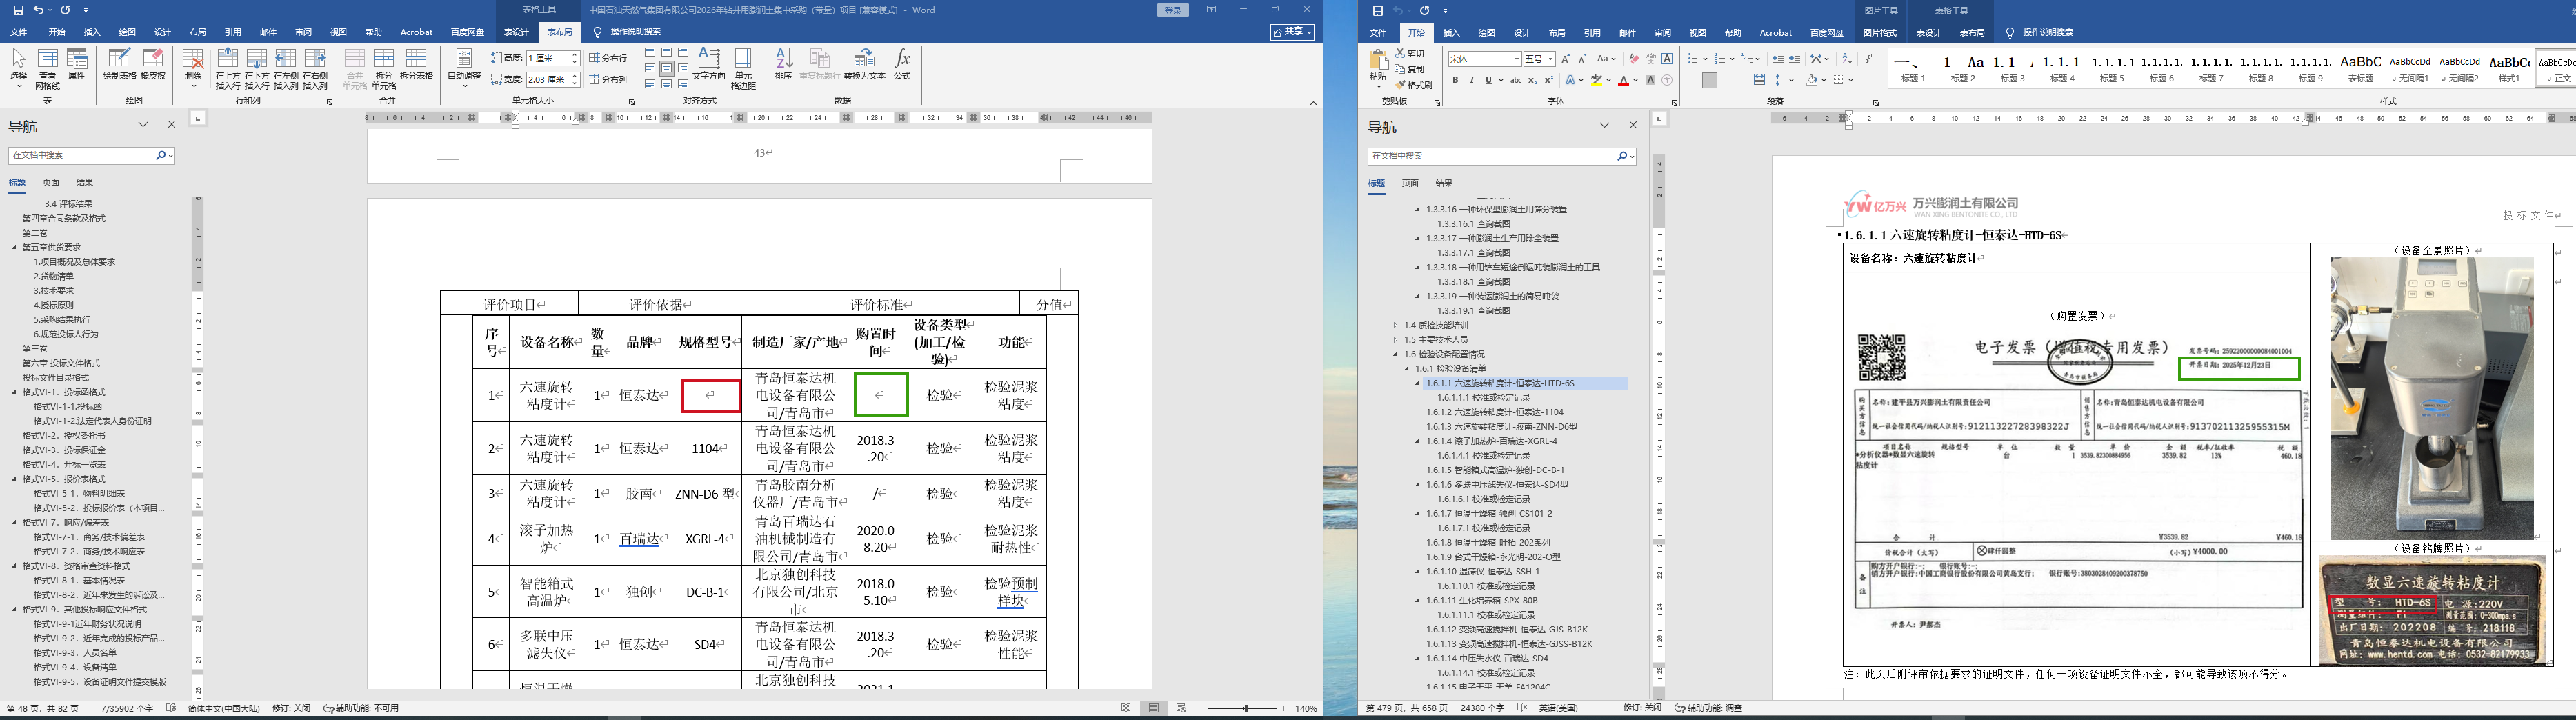Open 图片格式 tab in right Word window
The height and width of the screenshot is (720, 2576).
(x=1880, y=32)
